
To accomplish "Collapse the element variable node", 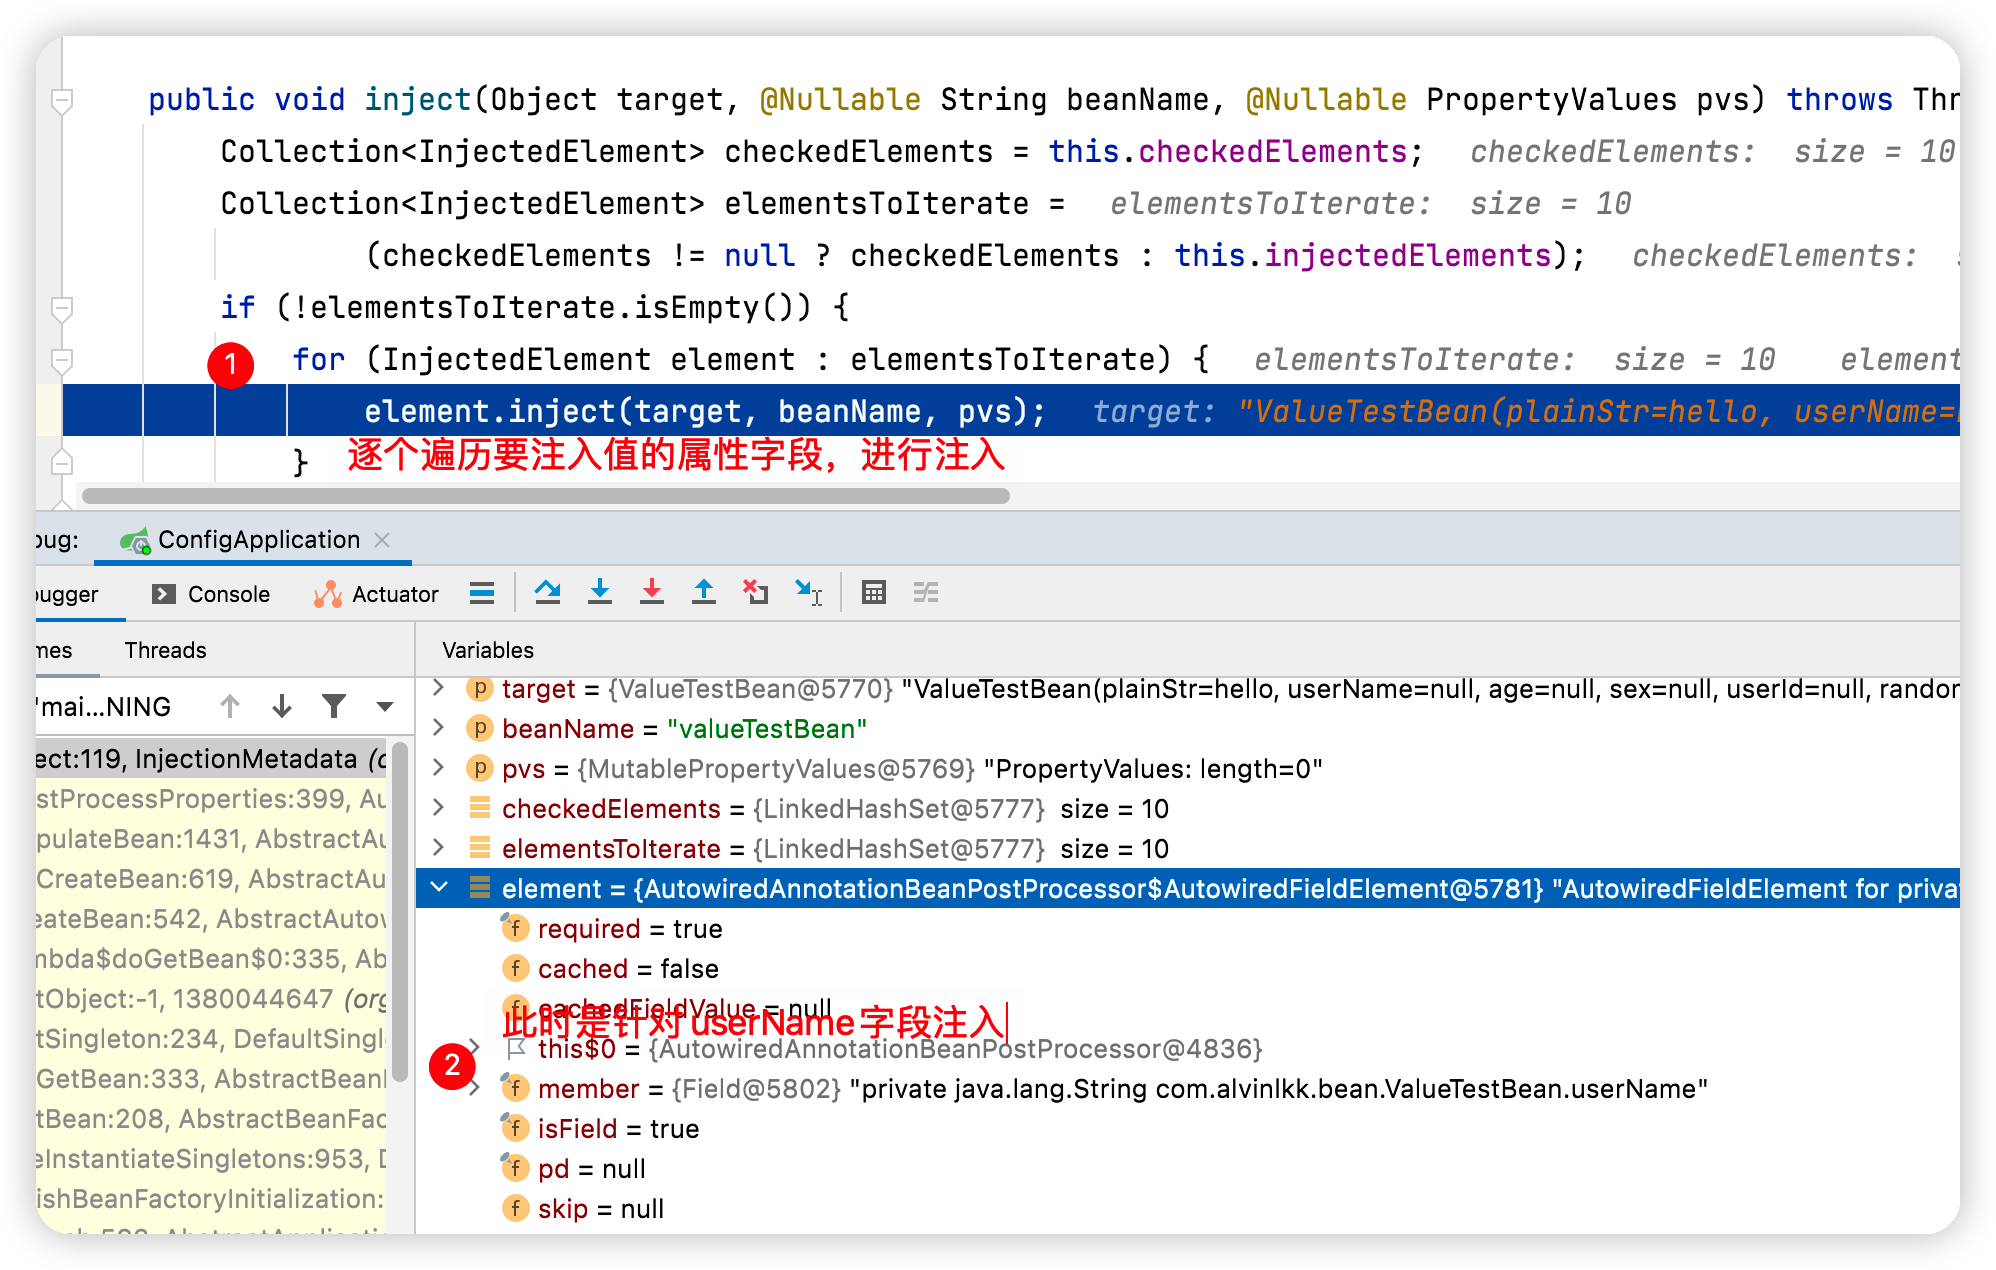I will 438,888.
